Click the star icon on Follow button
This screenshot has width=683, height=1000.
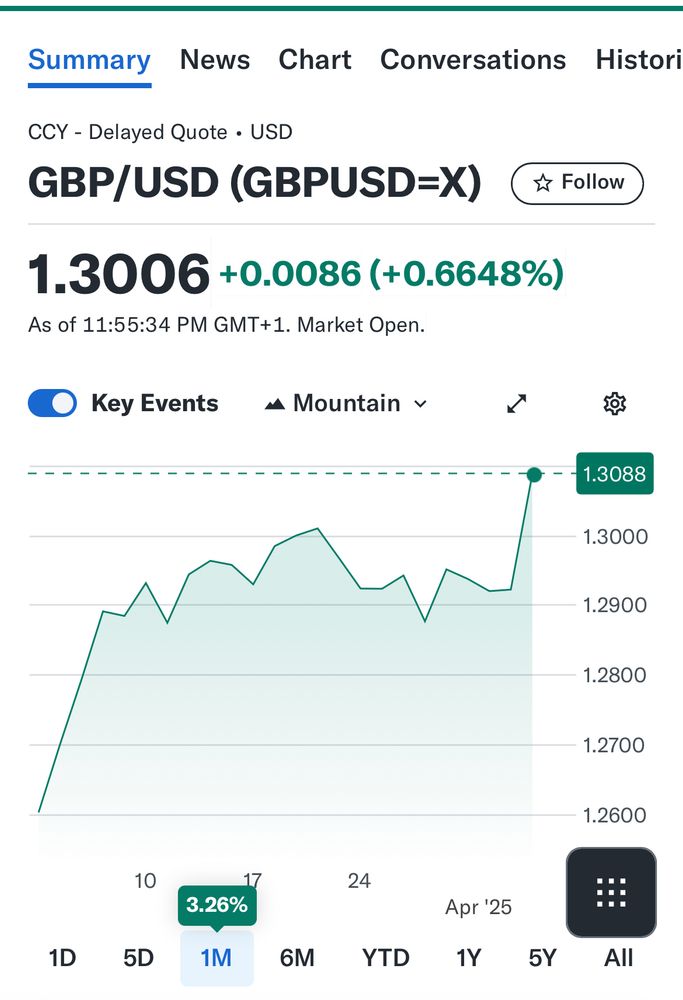pyautogui.click(x=543, y=183)
